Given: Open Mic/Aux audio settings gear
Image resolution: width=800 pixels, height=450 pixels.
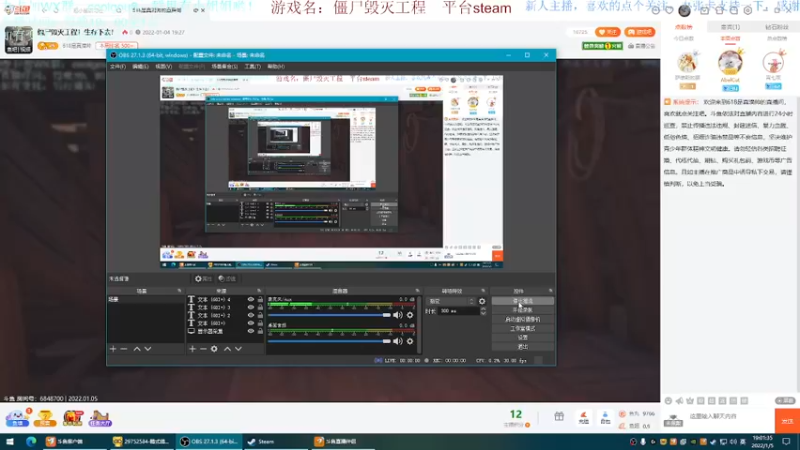Looking at the screenshot, I should (x=410, y=315).
